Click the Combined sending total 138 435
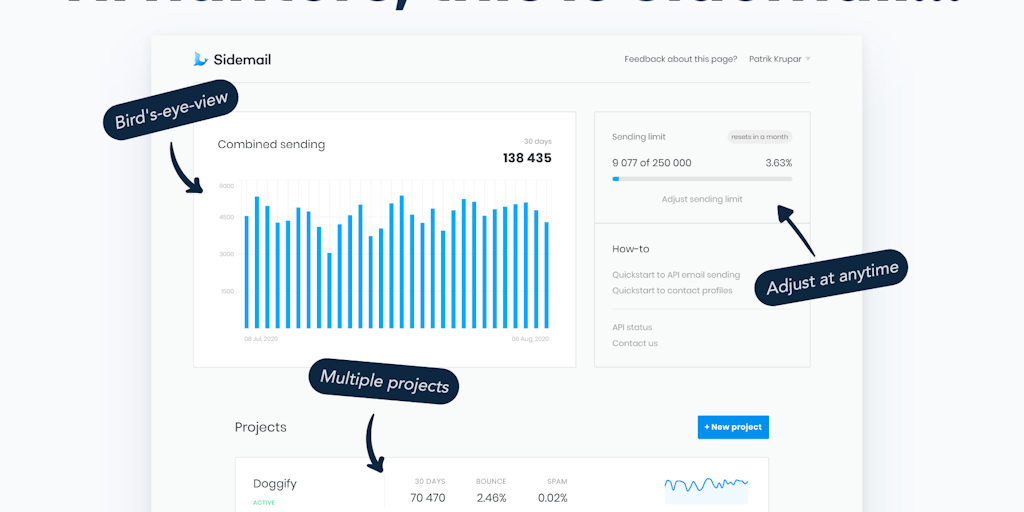Image resolution: width=1024 pixels, height=512 pixels. [527, 158]
